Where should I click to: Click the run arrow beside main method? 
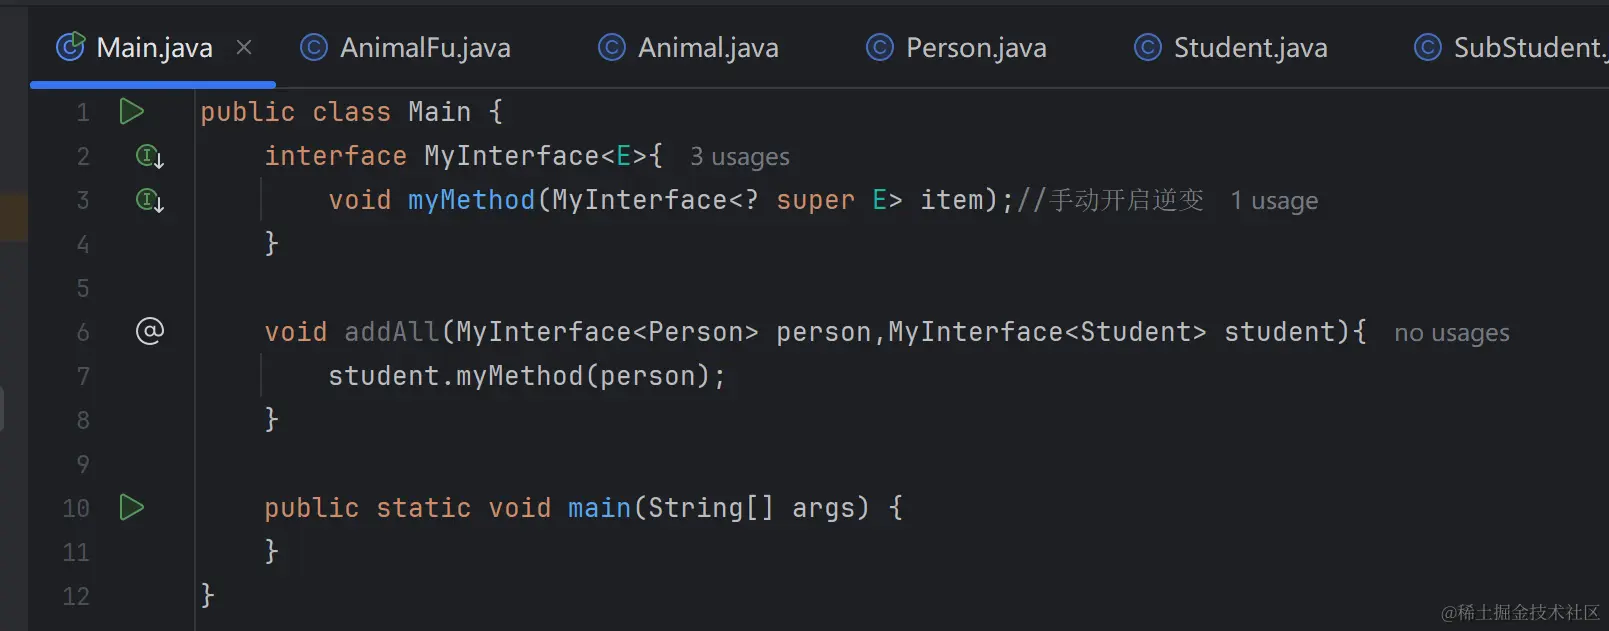coord(131,507)
